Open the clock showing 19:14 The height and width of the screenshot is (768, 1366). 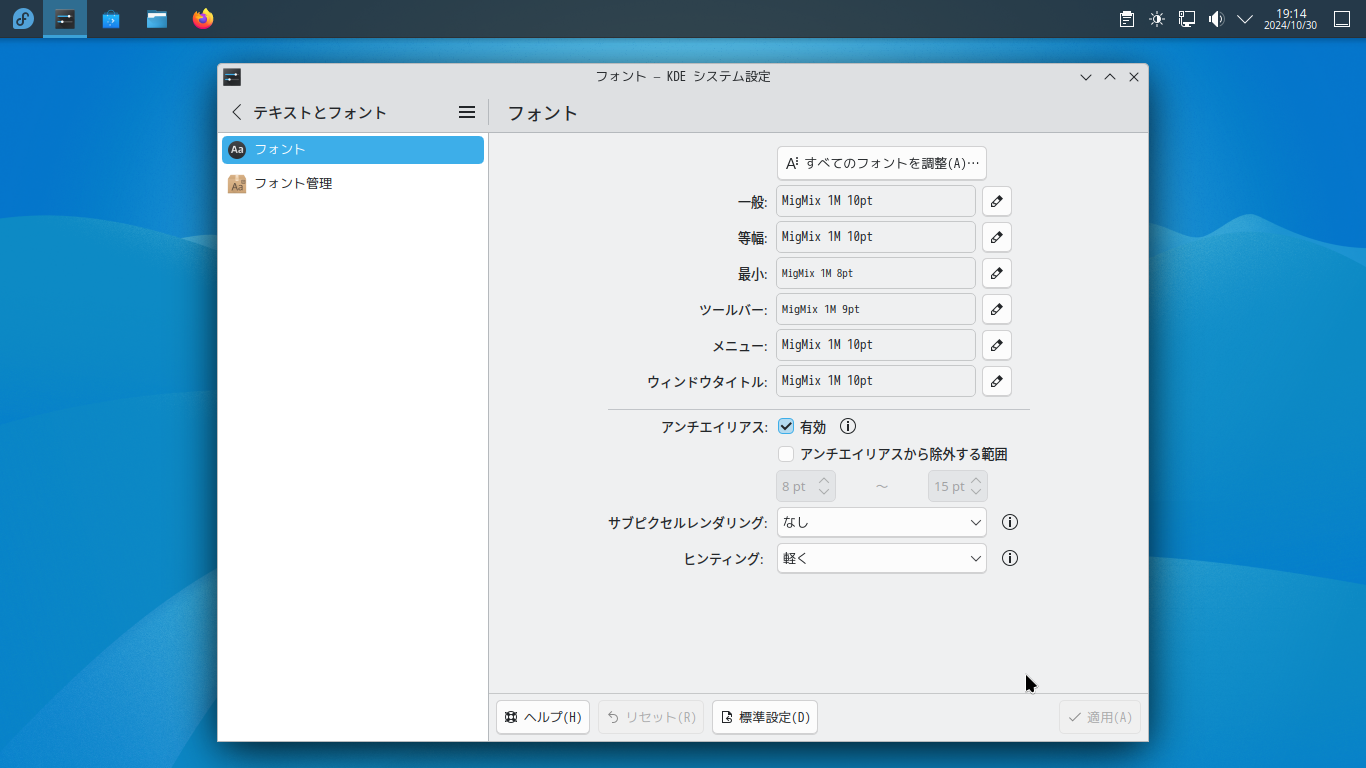tap(1290, 19)
